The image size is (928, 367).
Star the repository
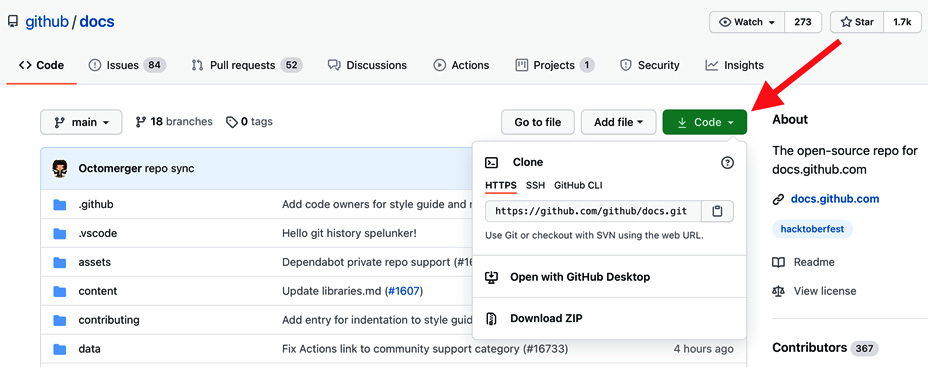click(857, 22)
